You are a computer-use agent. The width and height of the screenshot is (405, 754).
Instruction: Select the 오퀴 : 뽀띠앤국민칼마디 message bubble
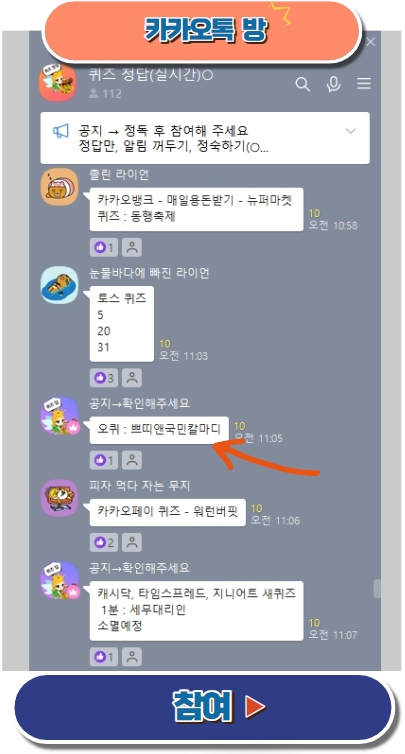pyautogui.click(x=159, y=430)
